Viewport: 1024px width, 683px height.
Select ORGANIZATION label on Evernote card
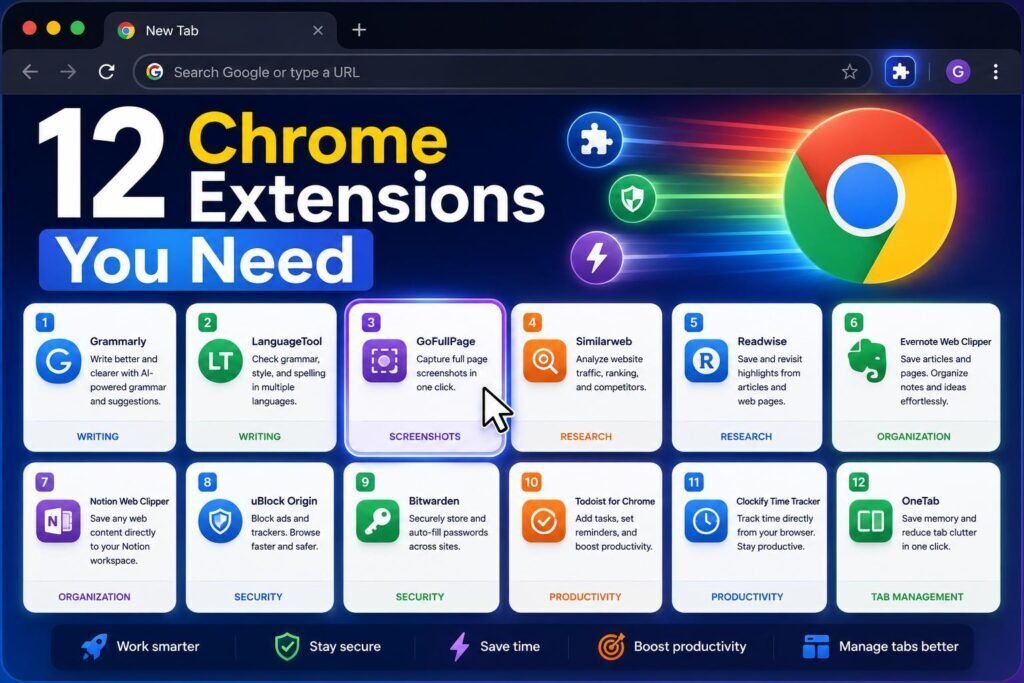pyautogui.click(x=914, y=436)
